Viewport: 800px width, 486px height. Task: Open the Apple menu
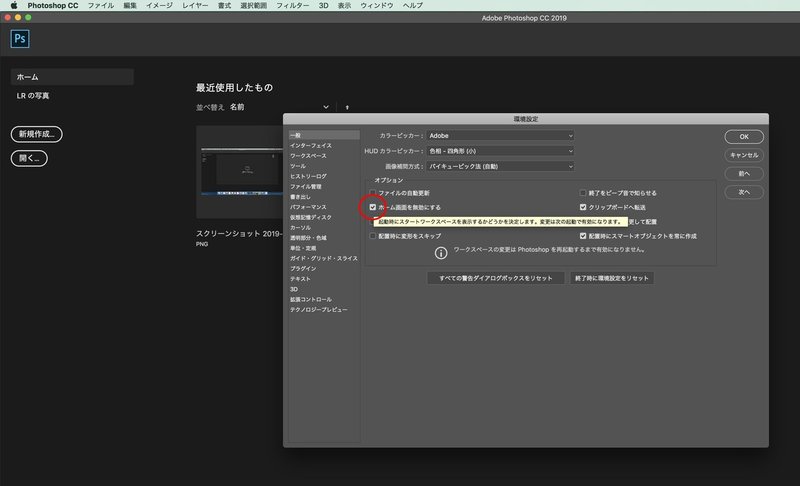pos(14,5)
